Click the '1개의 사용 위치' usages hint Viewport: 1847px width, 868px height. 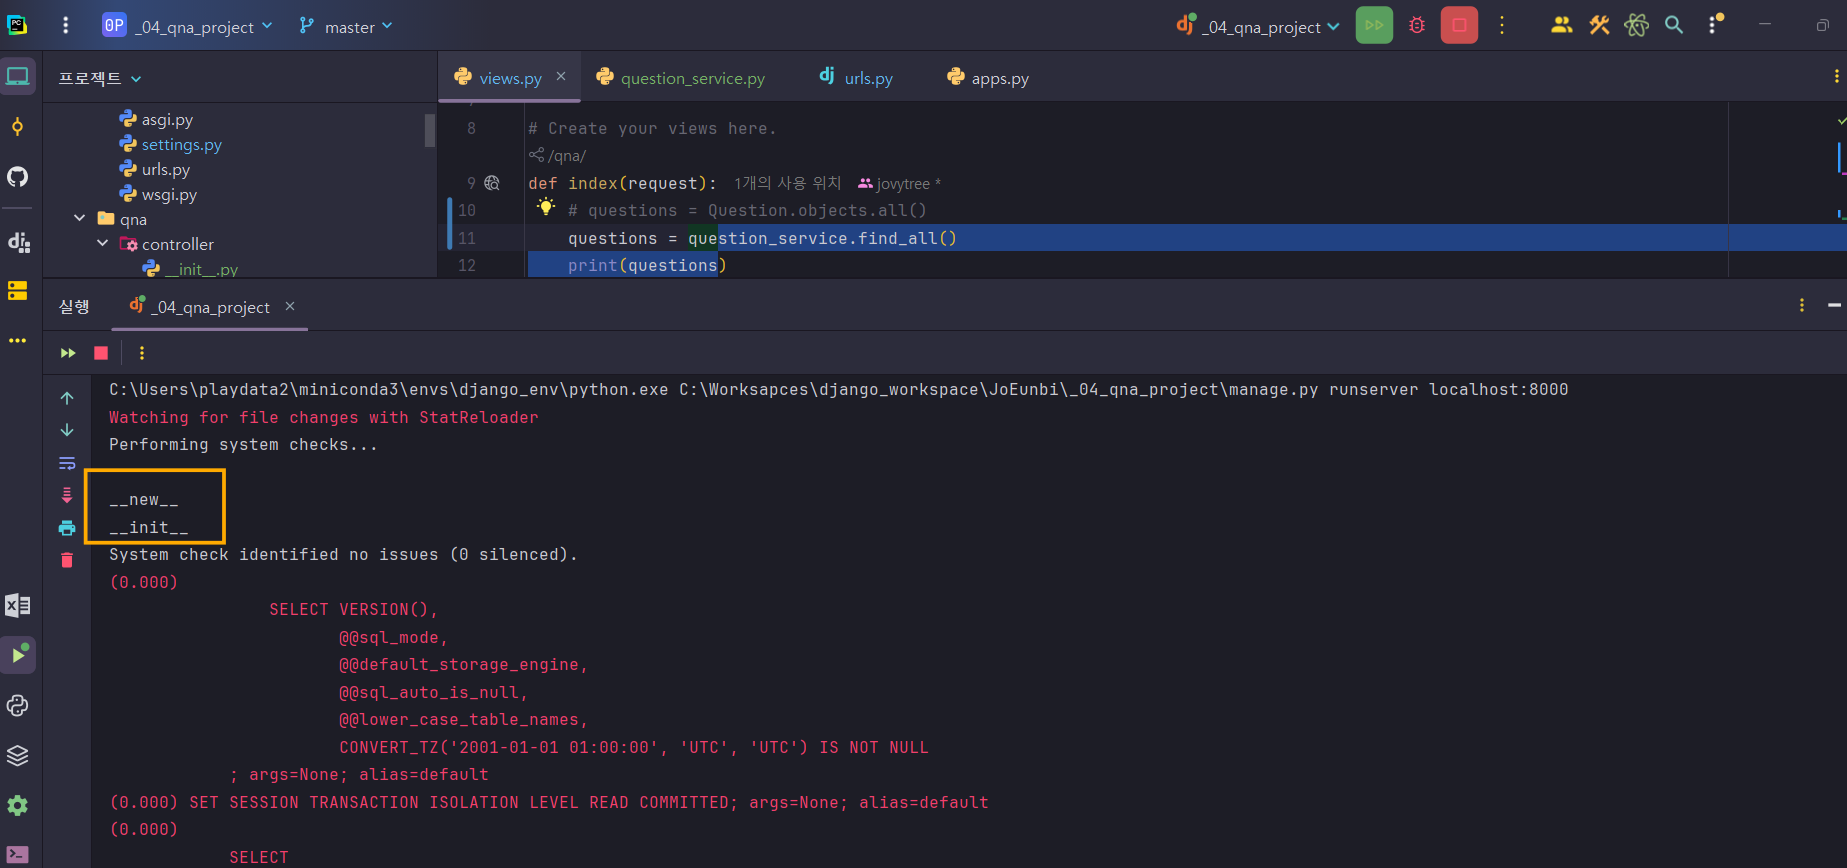(787, 183)
